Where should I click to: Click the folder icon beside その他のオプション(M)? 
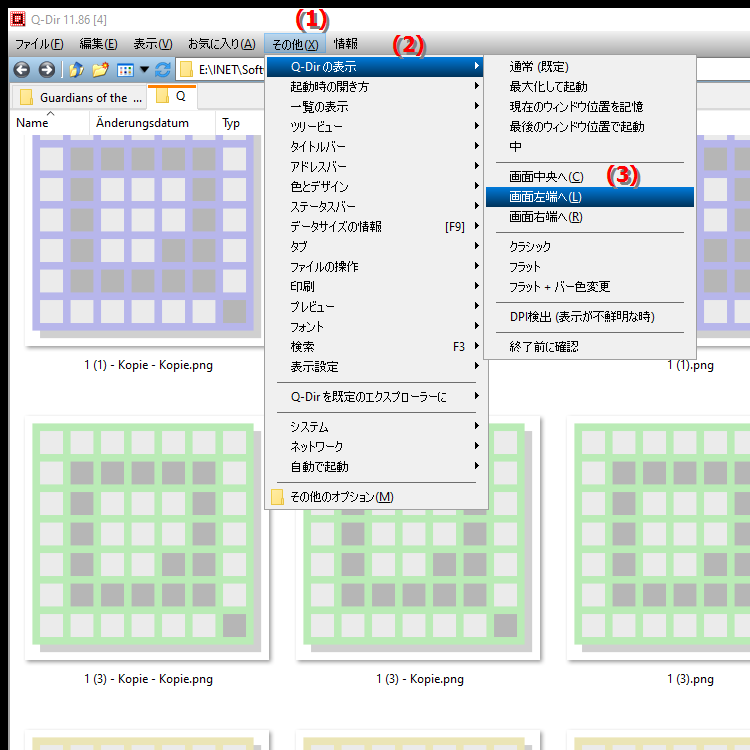point(277,497)
